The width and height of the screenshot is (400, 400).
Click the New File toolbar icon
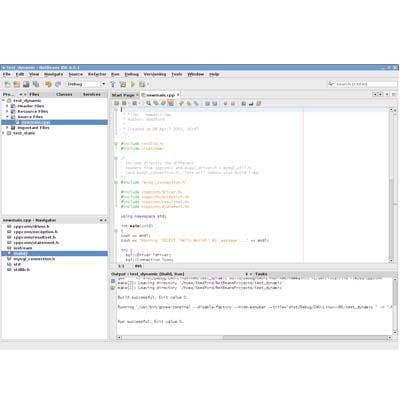point(7,84)
